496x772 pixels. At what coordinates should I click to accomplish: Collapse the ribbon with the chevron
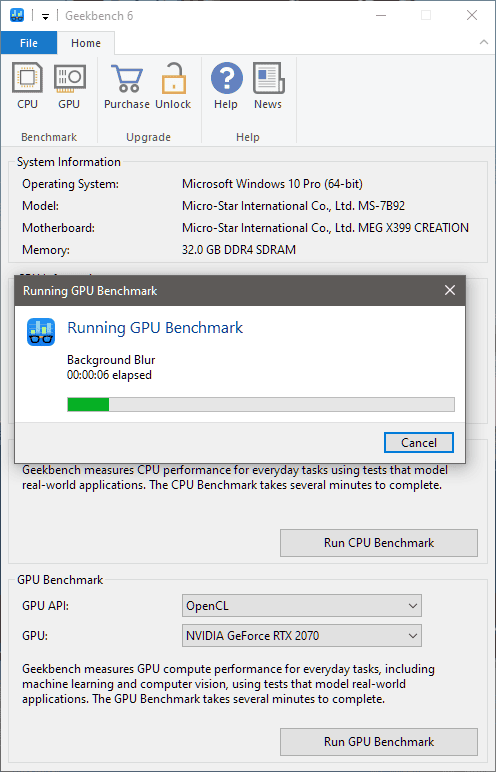pos(484,42)
